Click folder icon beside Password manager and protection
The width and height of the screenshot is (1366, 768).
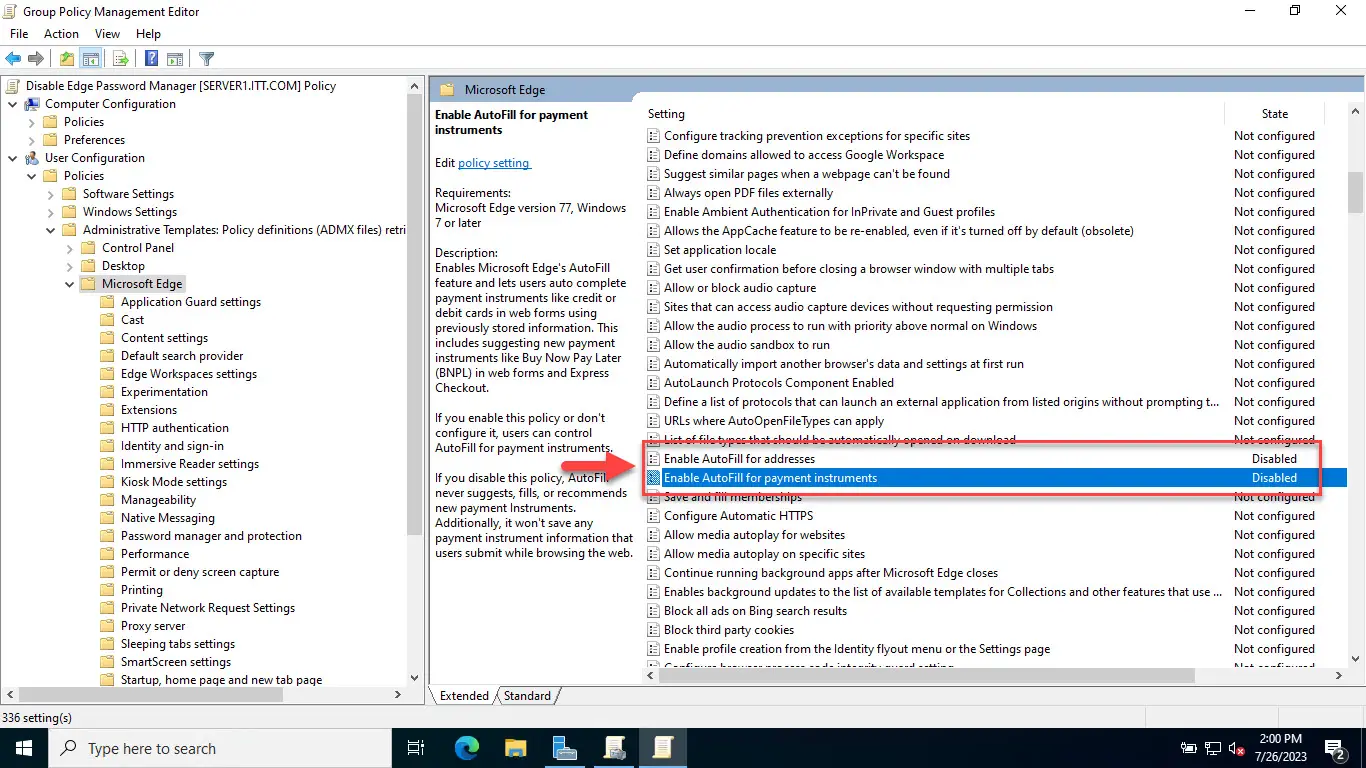108,536
